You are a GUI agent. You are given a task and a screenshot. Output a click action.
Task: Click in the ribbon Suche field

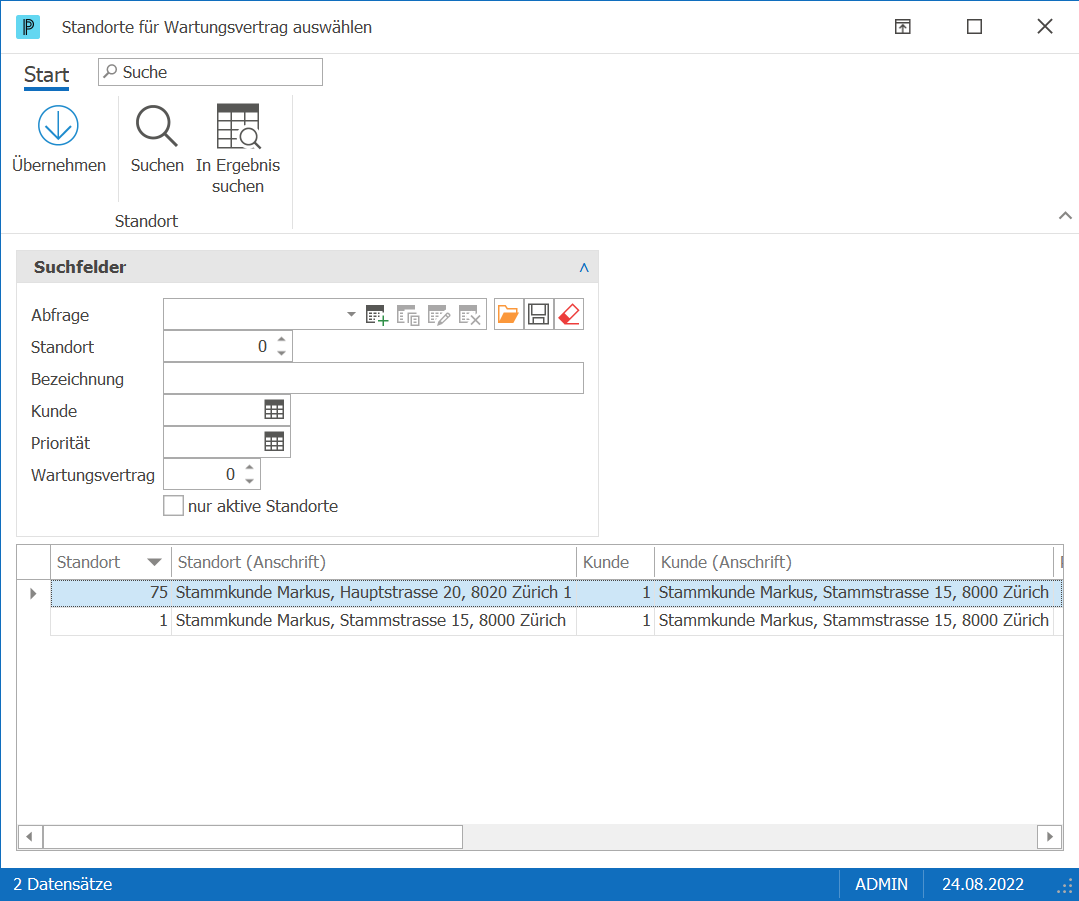[211, 72]
